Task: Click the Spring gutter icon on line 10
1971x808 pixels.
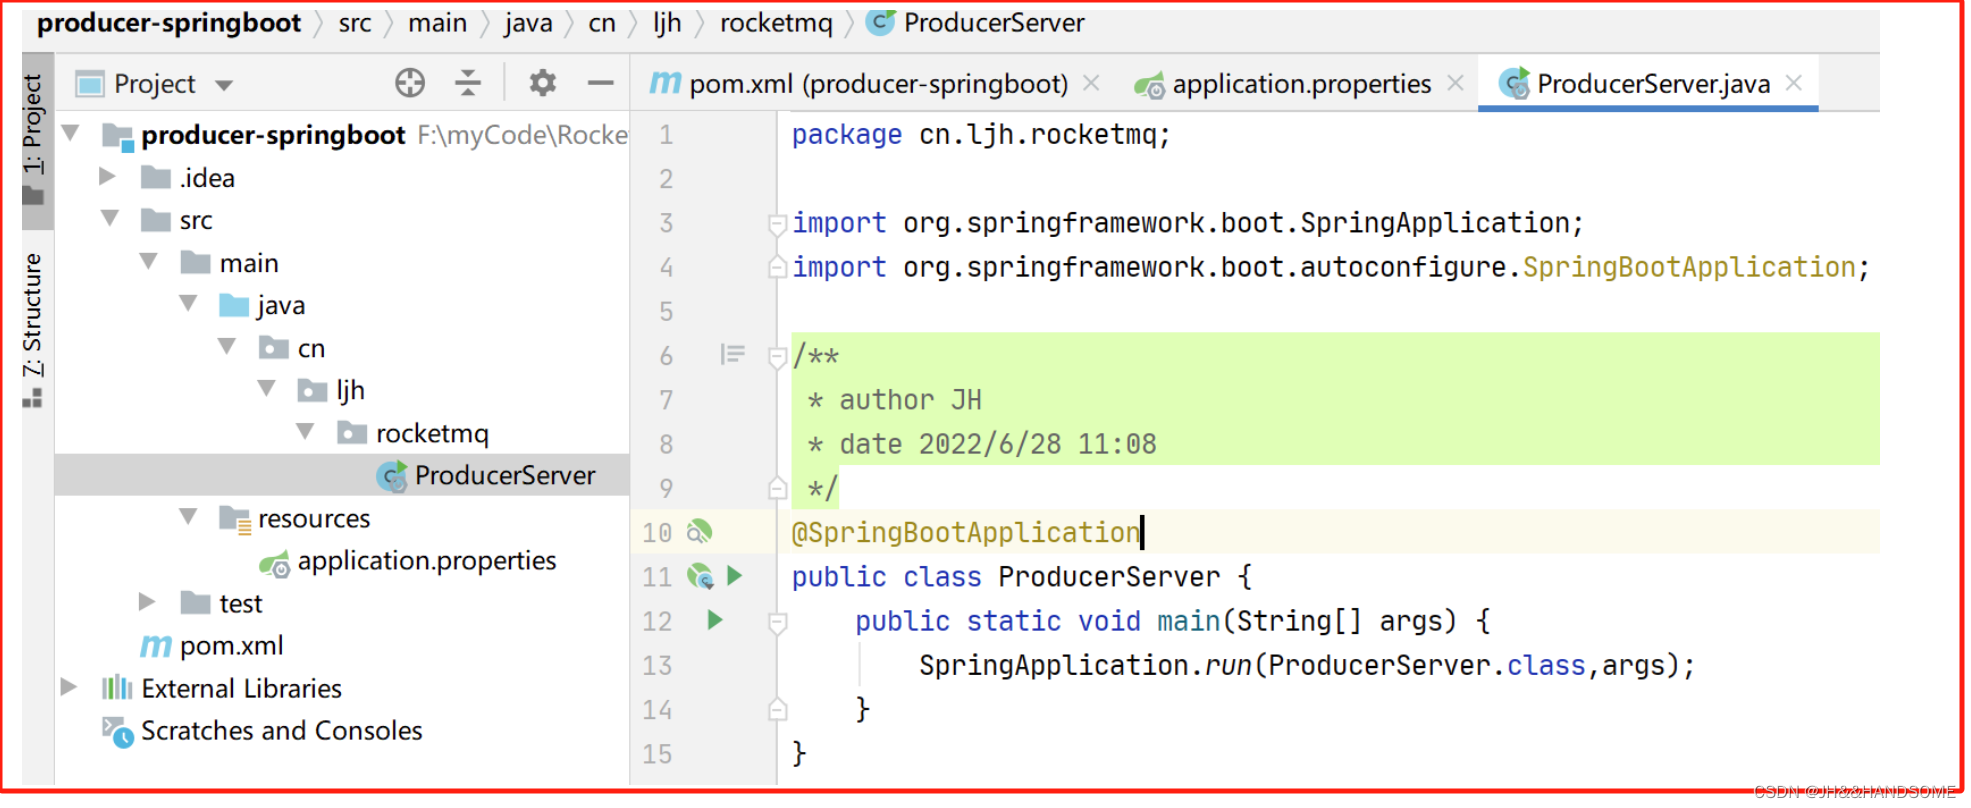Action: coord(699,532)
